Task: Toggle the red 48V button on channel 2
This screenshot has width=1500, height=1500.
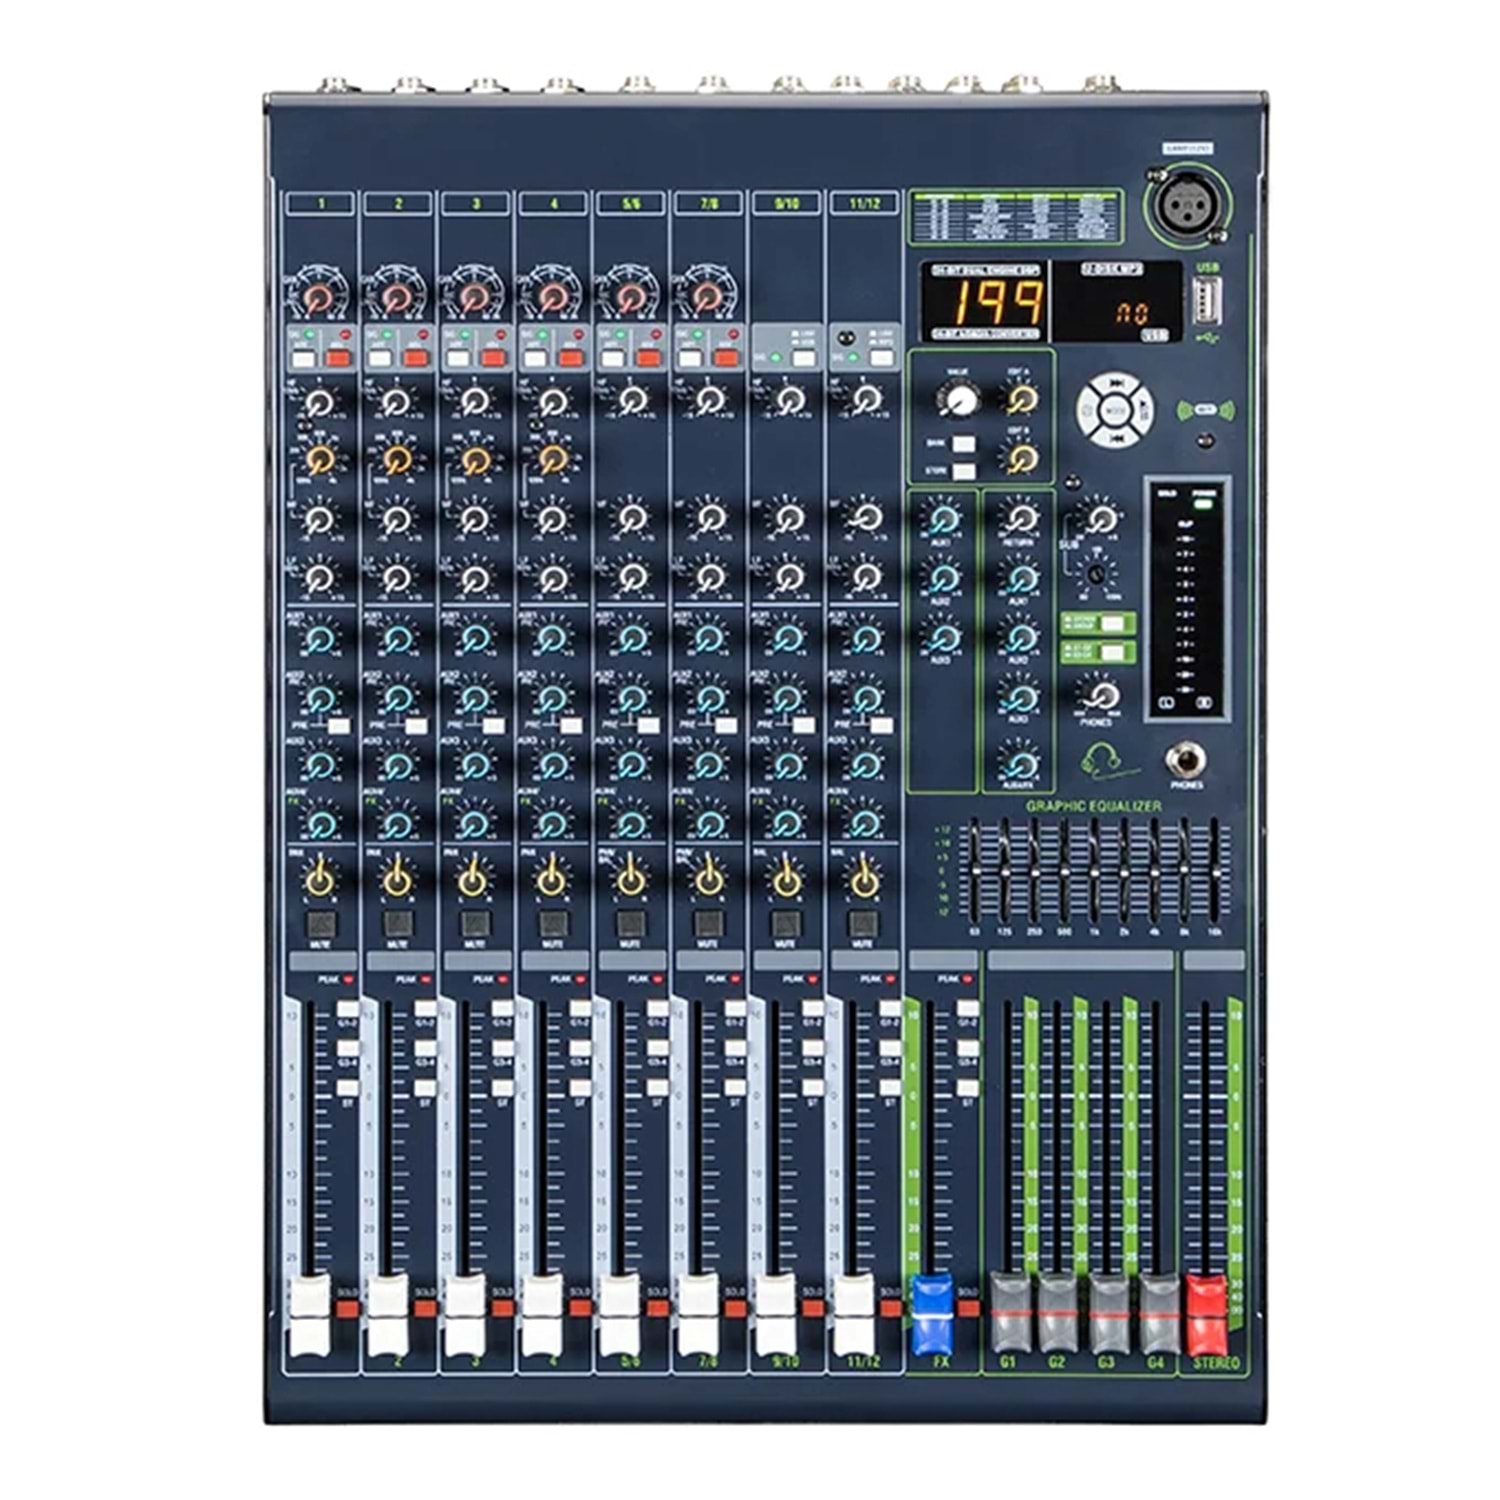Action: pyautogui.click(x=415, y=358)
